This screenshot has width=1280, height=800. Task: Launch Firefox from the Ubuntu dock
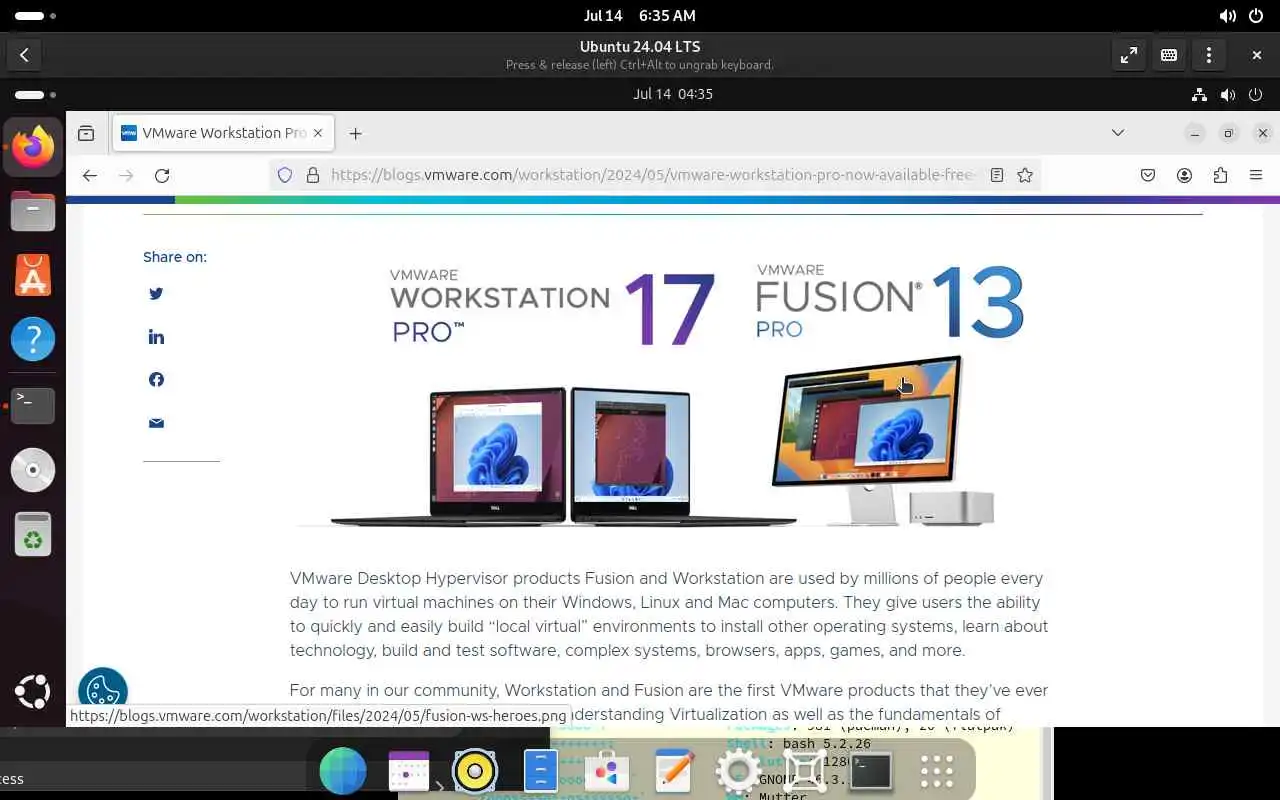point(33,148)
